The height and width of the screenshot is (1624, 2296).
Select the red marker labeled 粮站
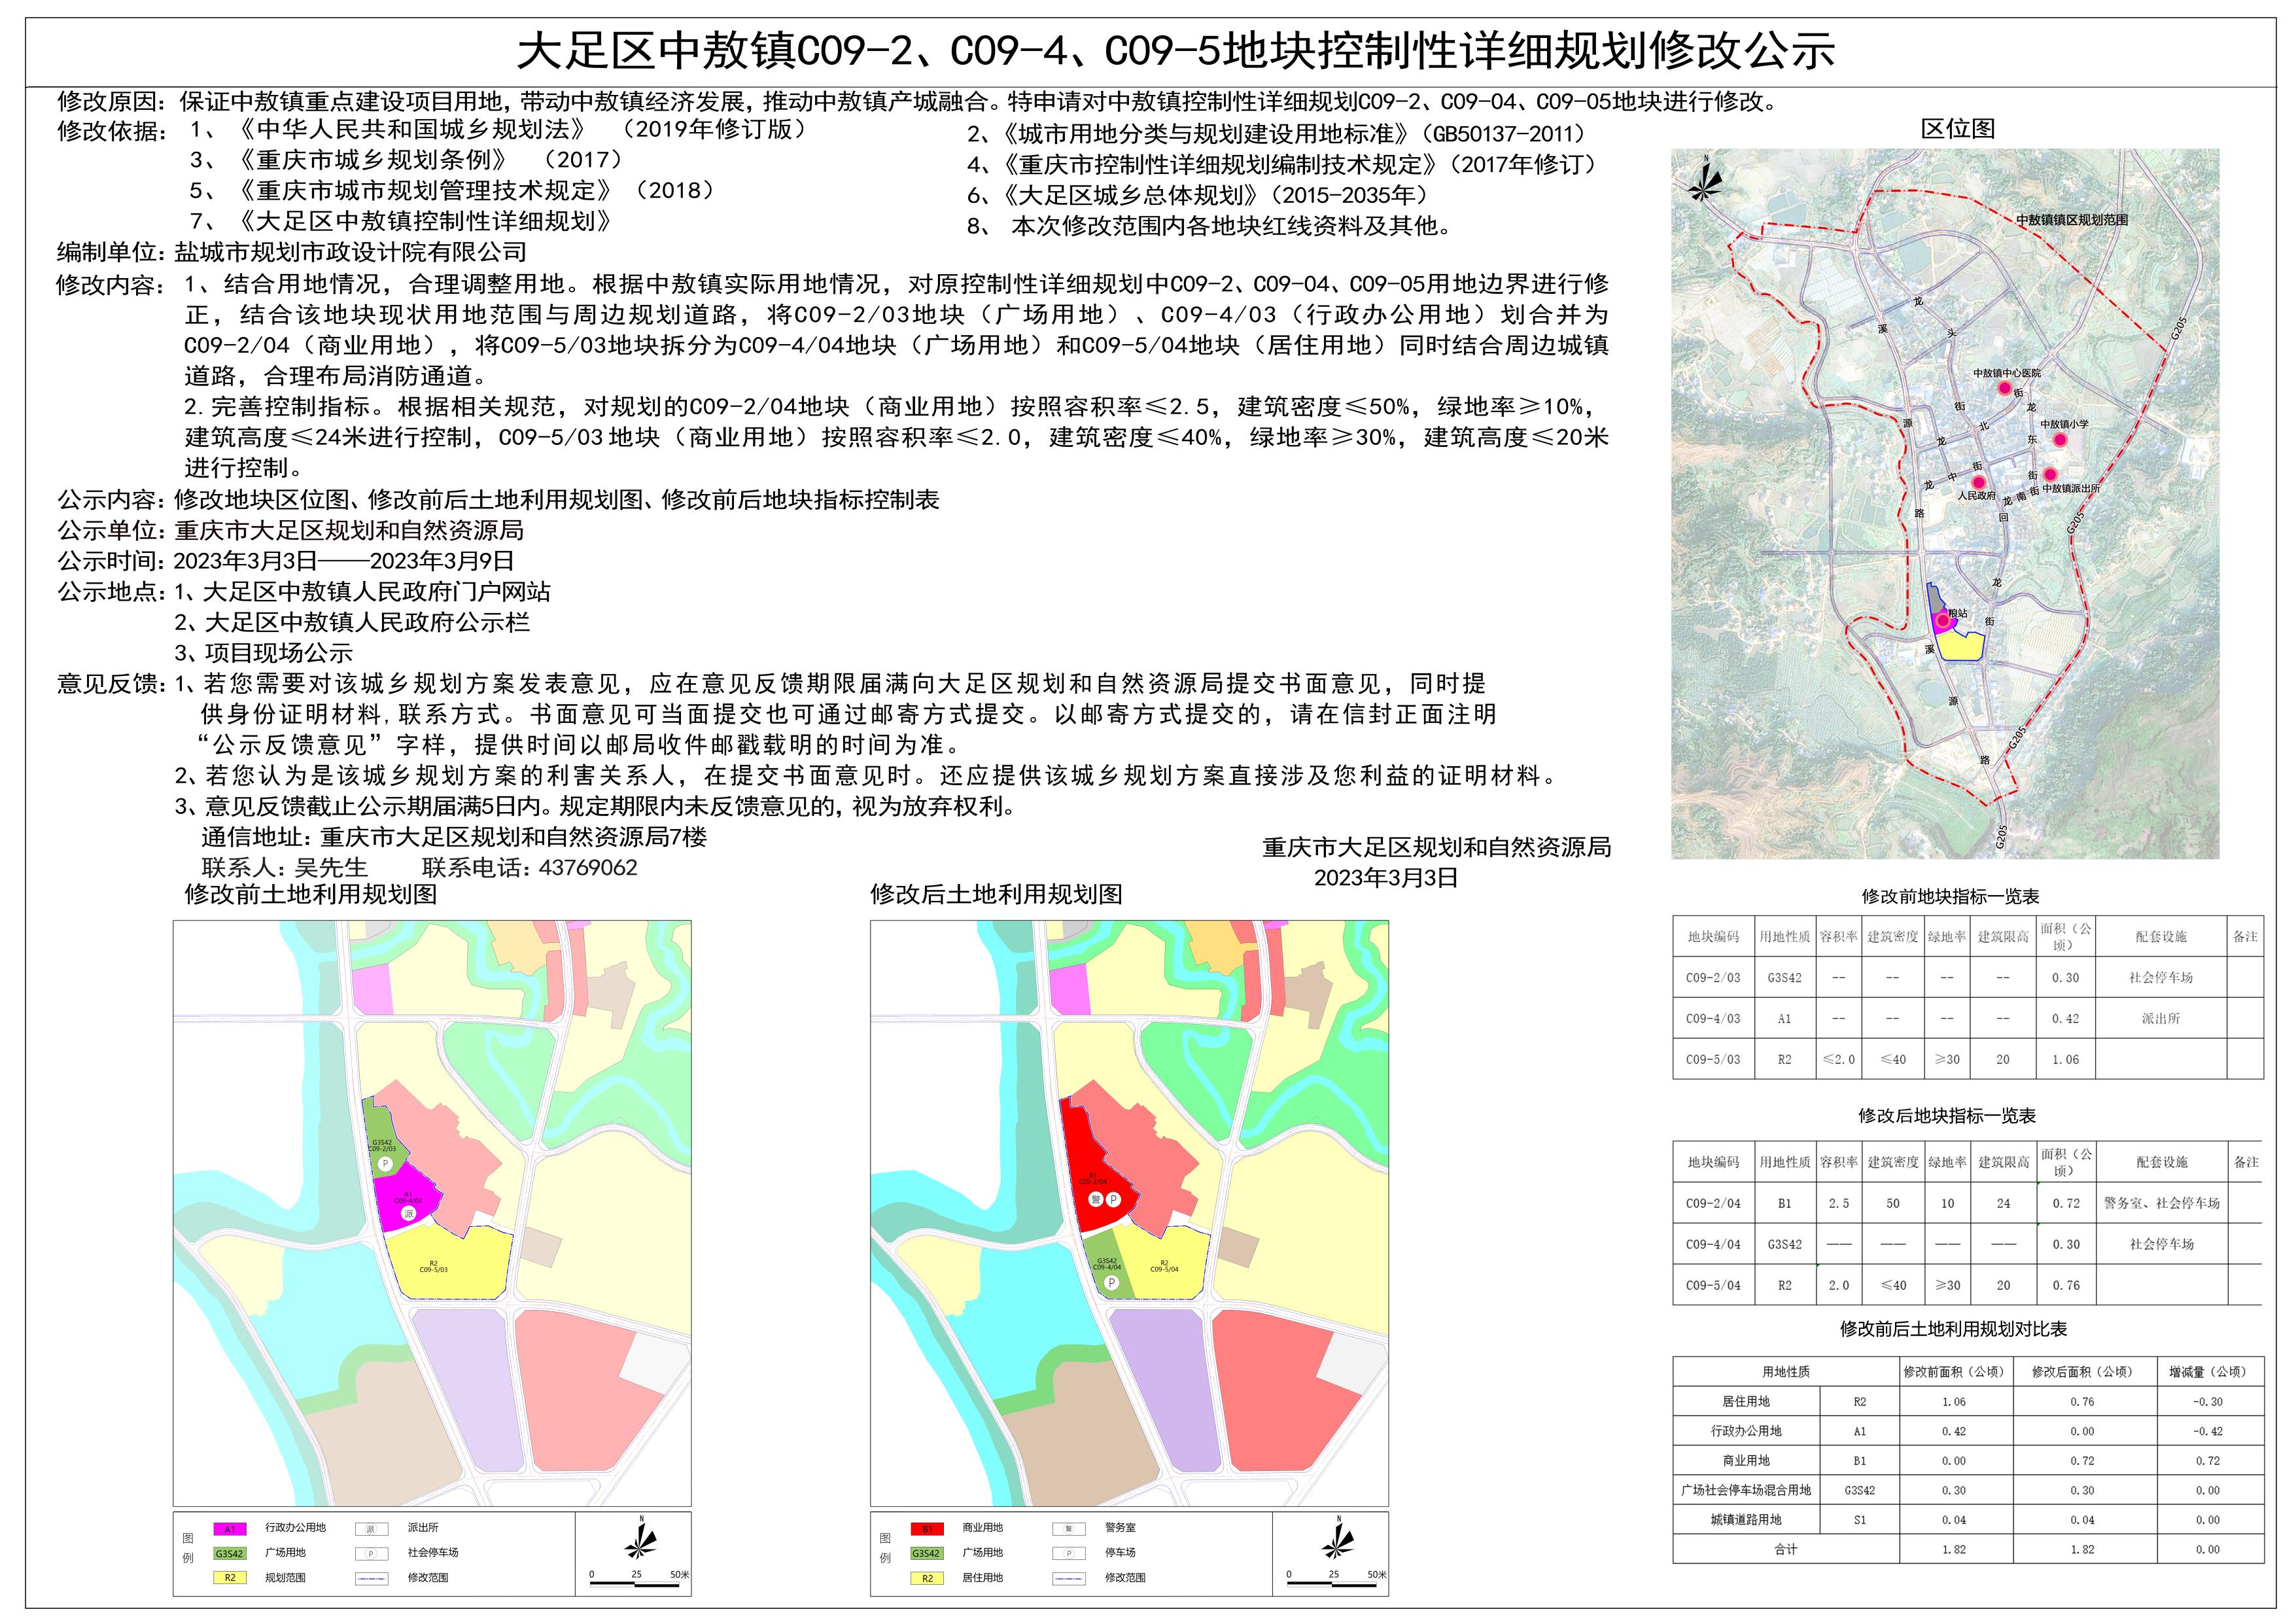click(x=1942, y=621)
